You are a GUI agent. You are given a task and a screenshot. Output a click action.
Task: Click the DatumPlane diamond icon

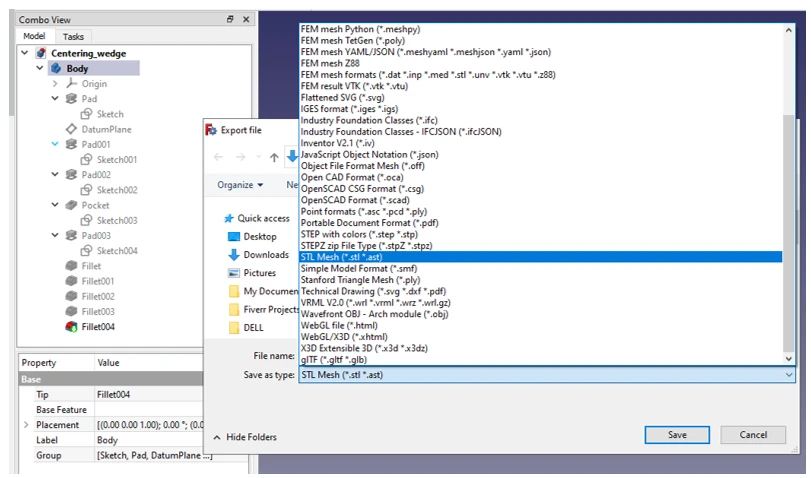click(x=71, y=129)
